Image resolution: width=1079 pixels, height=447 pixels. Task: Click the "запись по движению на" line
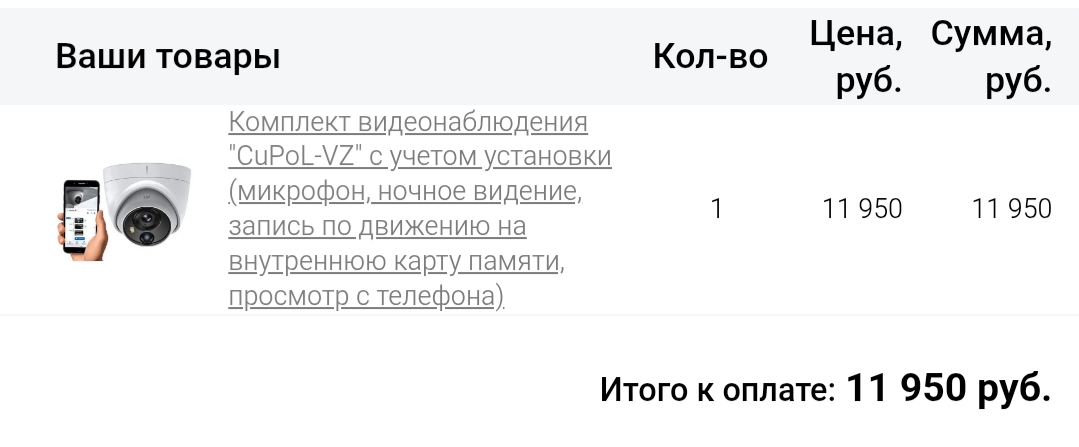(377, 227)
